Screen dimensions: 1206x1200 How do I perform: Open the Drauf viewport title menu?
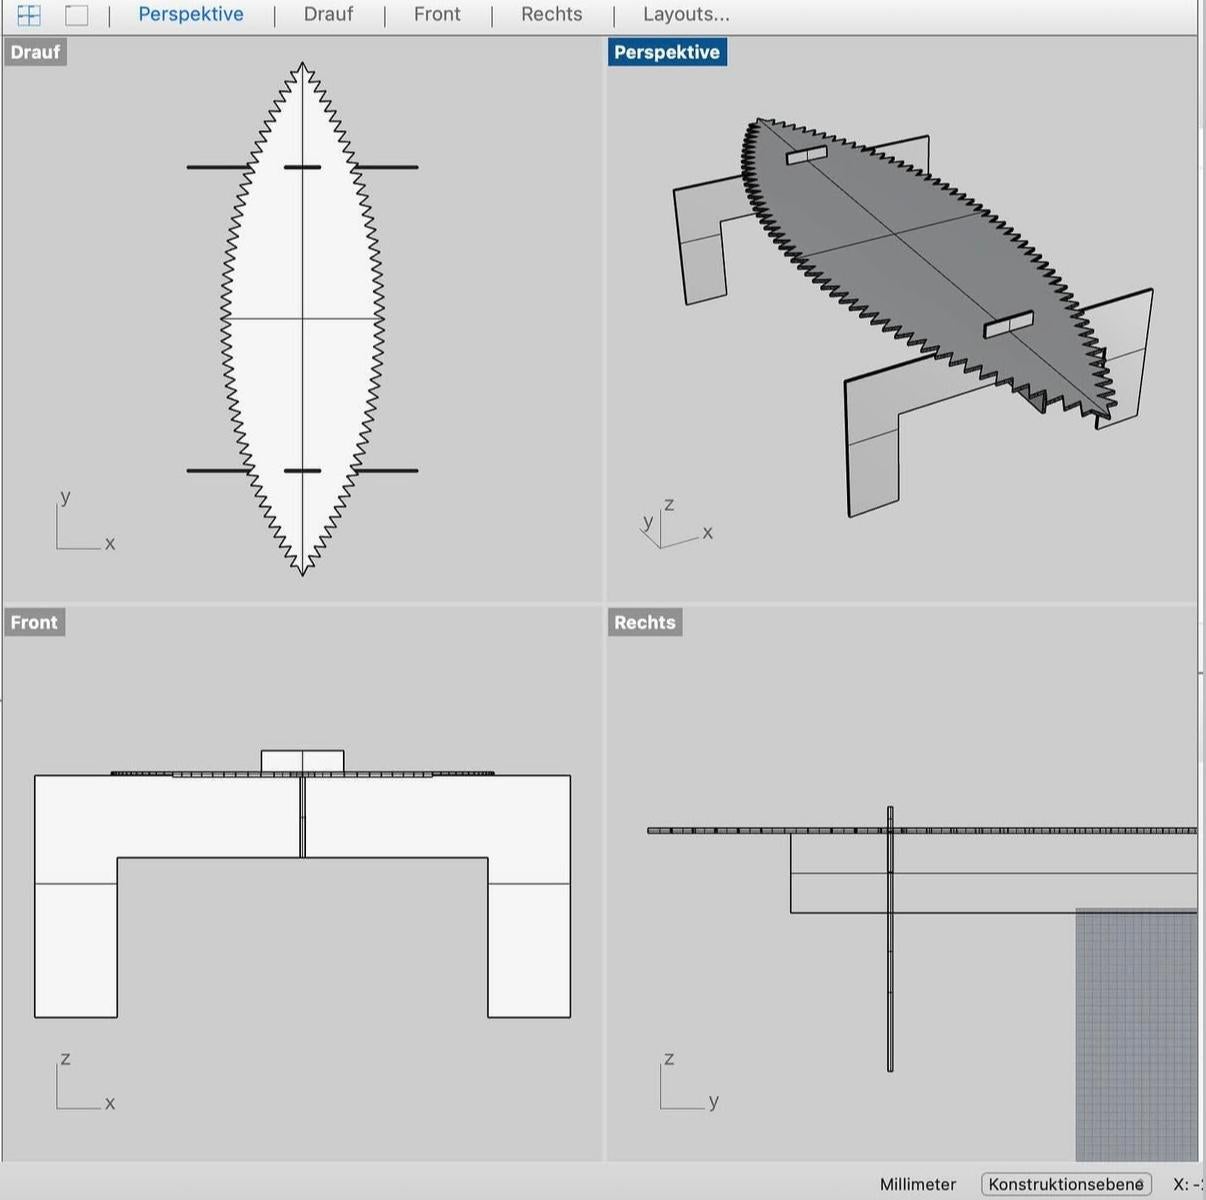tap(35, 52)
